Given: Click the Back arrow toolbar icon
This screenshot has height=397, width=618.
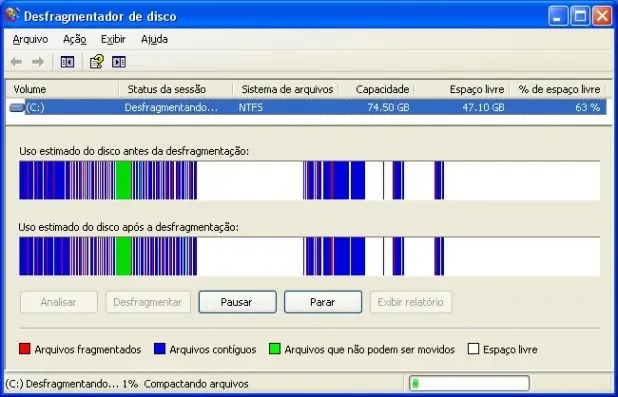Looking at the screenshot, I should (16, 62).
